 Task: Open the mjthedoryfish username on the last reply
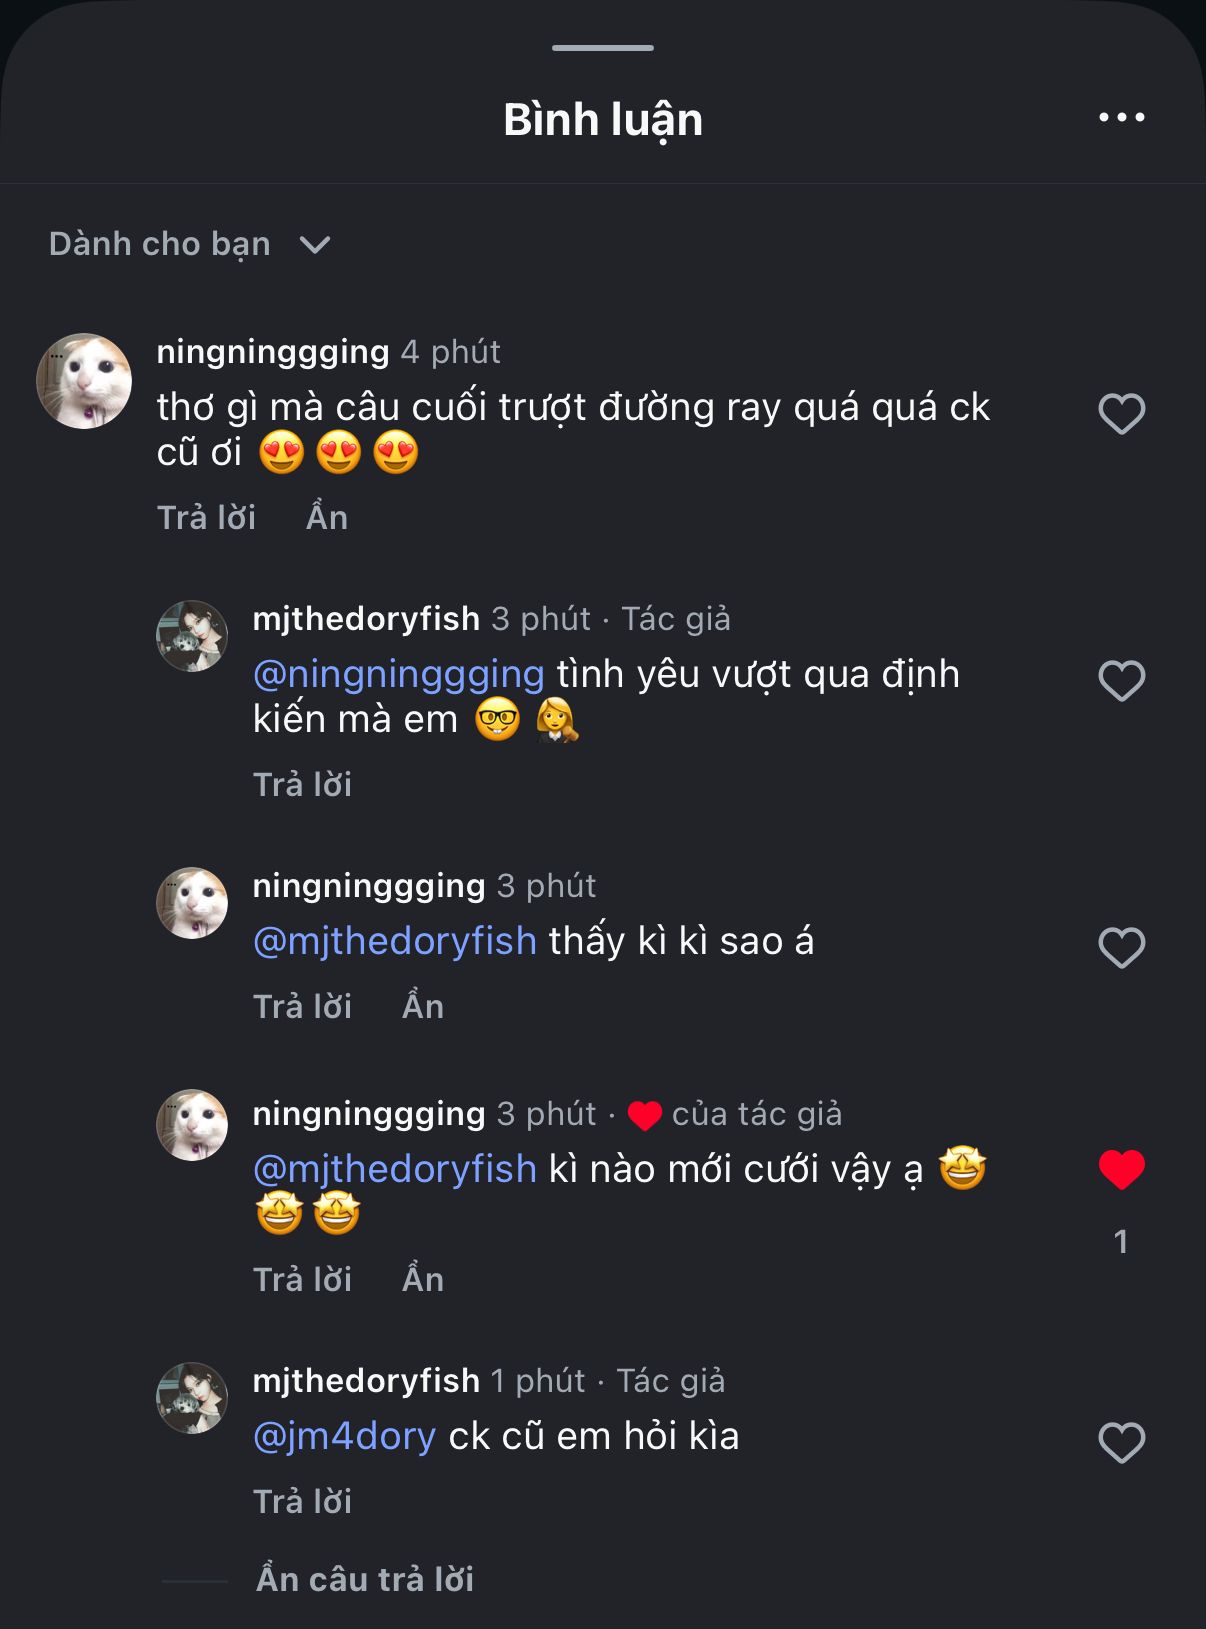[x=366, y=1380]
